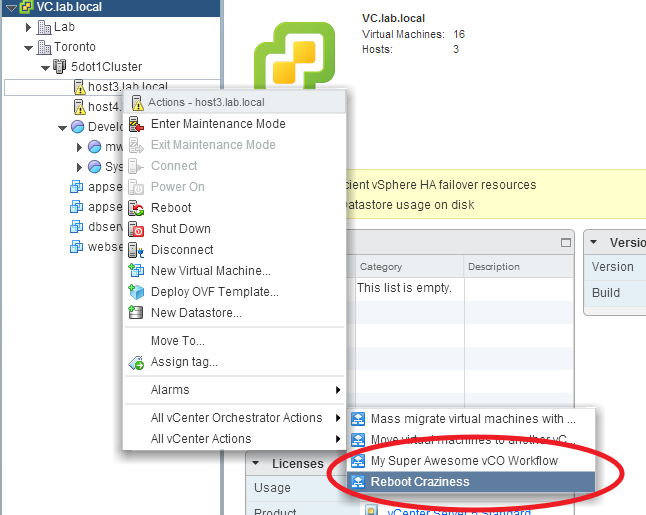Open the Alarms submenu
Screen dimensions: 646x515
click(x=235, y=390)
